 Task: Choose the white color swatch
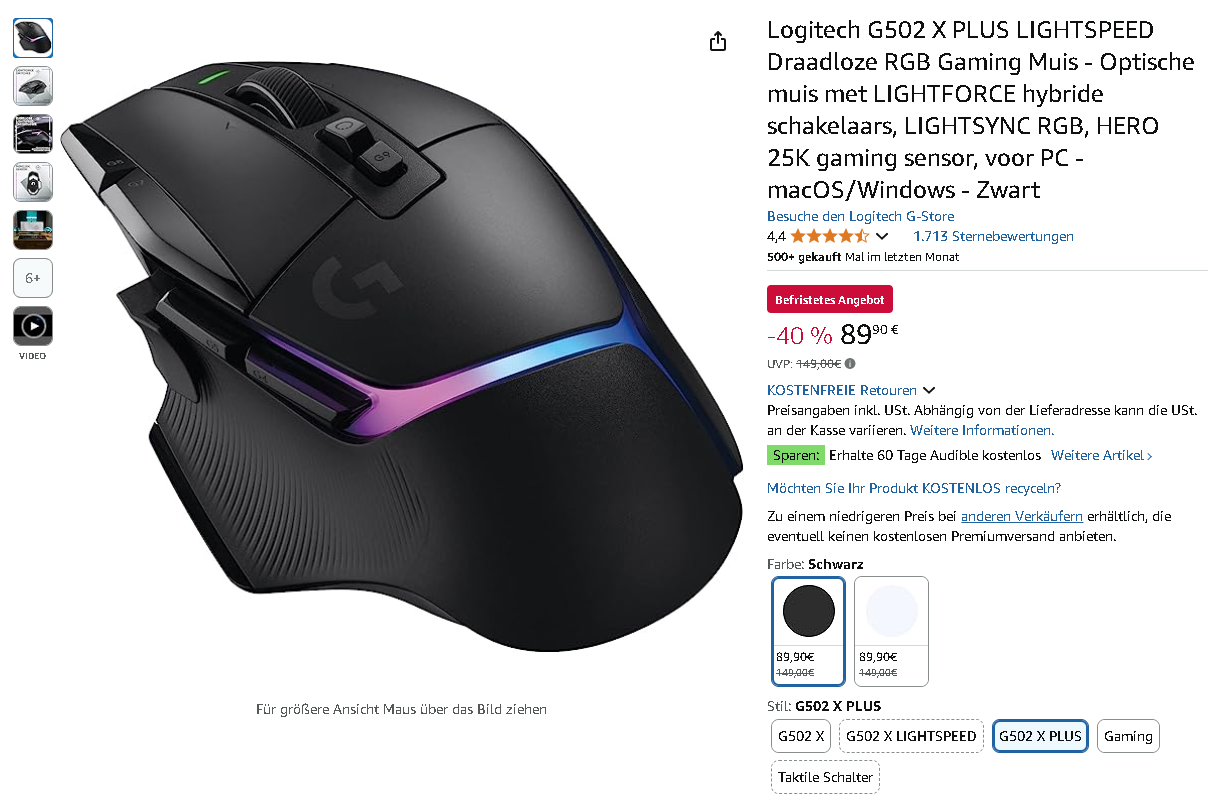[892, 631]
